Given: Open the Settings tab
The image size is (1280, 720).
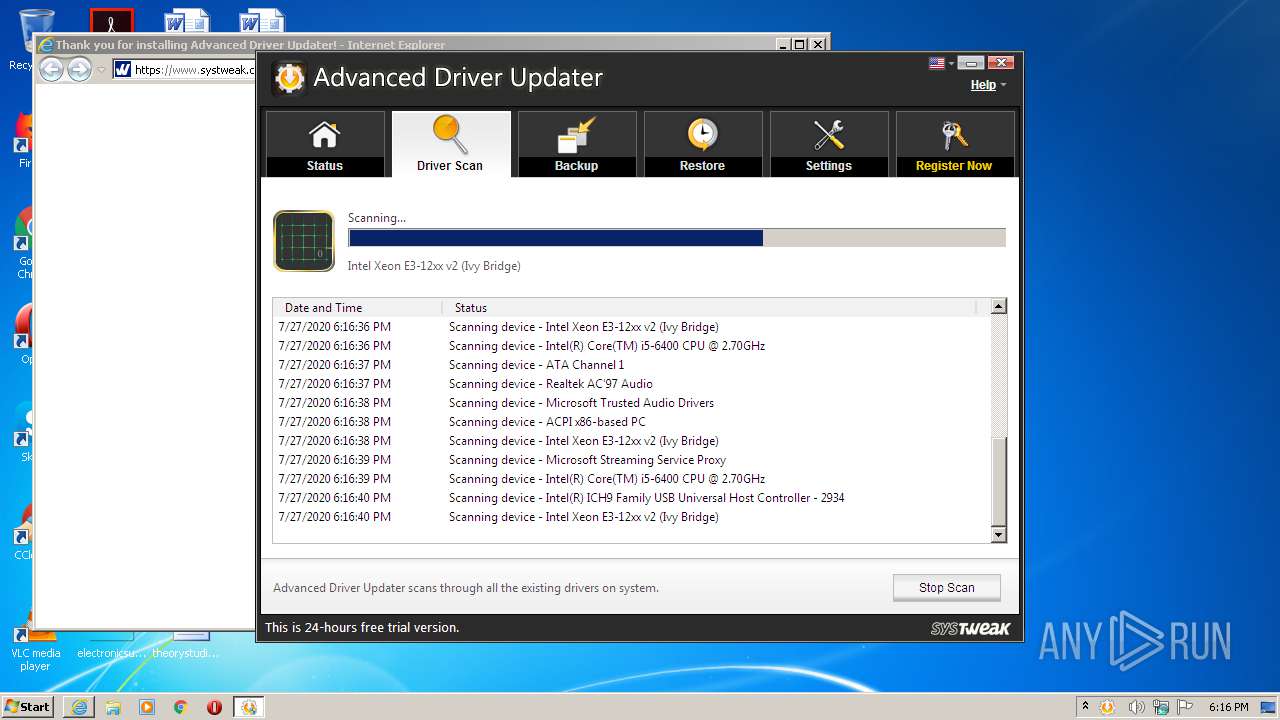Looking at the screenshot, I should [x=829, y=144].
